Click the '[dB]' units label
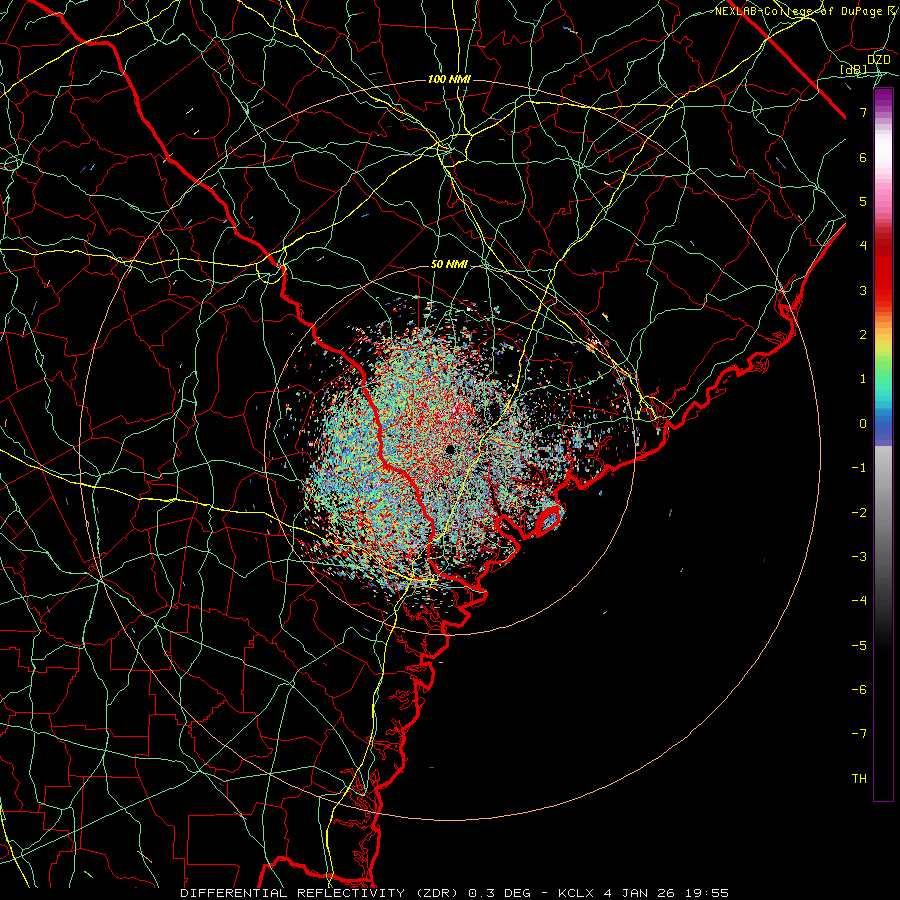The image size is (900, 900). 854,69
